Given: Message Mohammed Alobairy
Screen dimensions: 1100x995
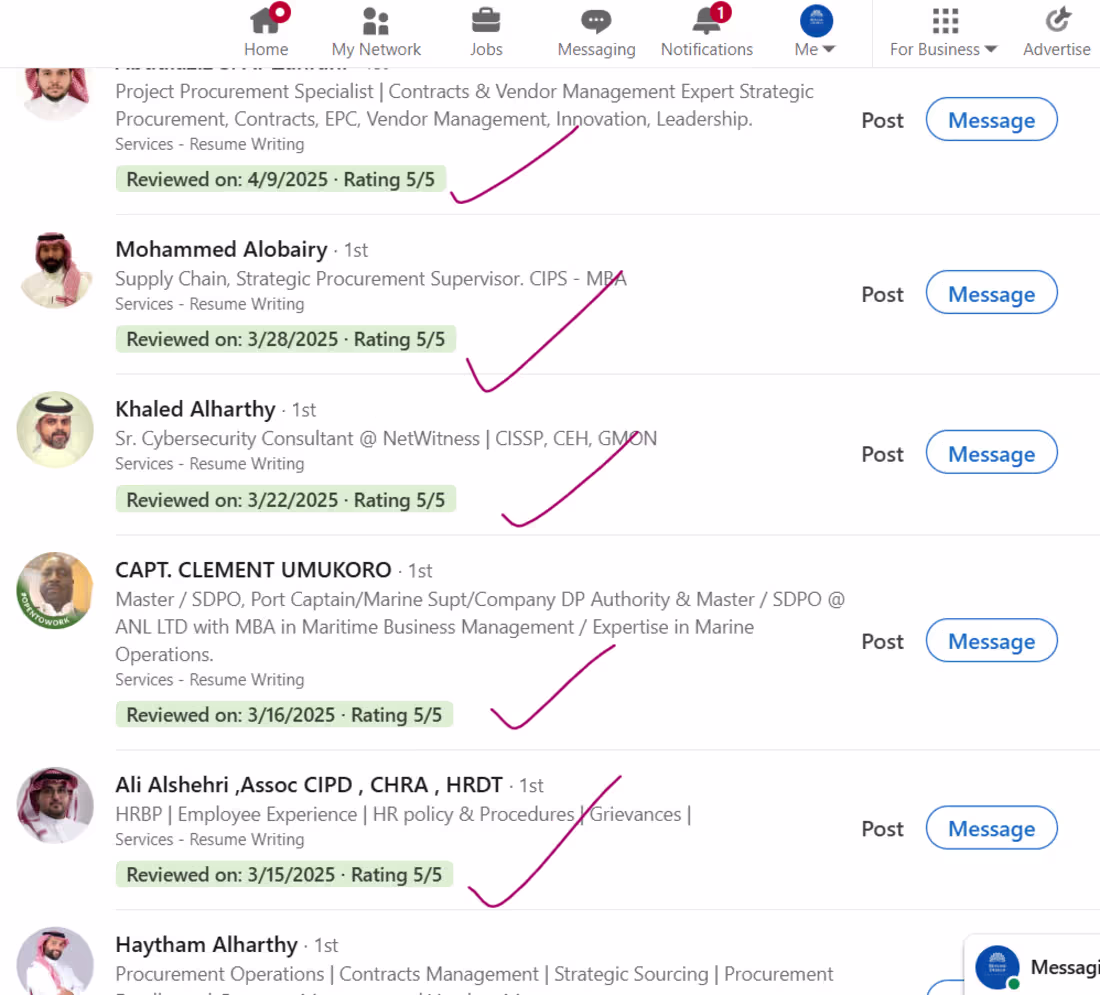Looking at the screenshot, I should [991, 292].
